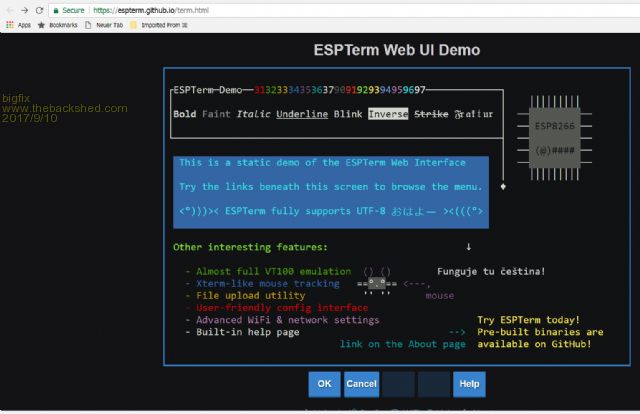The height and width of the screenshot is (414, 640).
Task: Click the 'link on the About page' text
Action: tap(402, 344)
